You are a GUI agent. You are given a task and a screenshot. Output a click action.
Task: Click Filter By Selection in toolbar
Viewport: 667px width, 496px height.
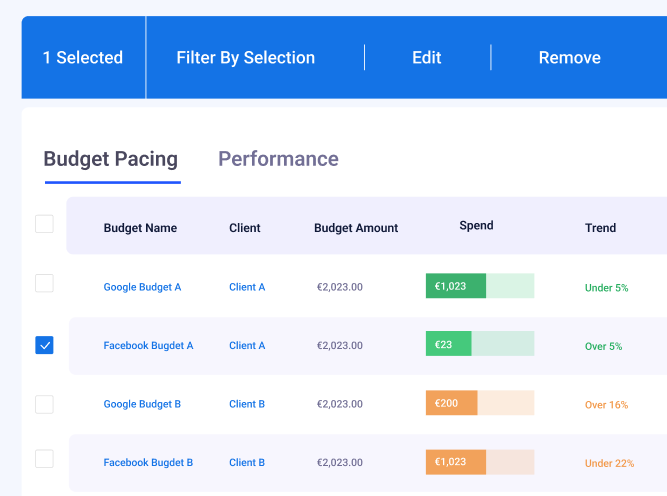pyautogui.click(x=245, y=58)
